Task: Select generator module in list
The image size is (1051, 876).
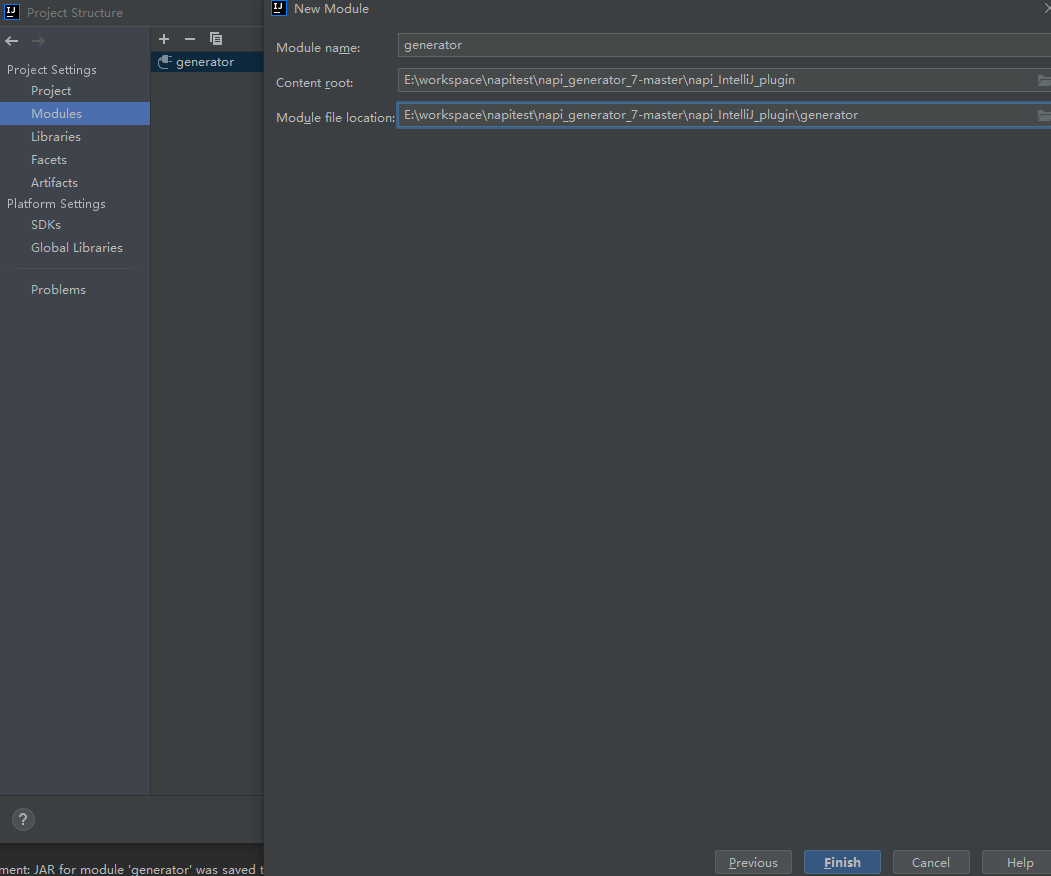Action: tap(207, 62)
